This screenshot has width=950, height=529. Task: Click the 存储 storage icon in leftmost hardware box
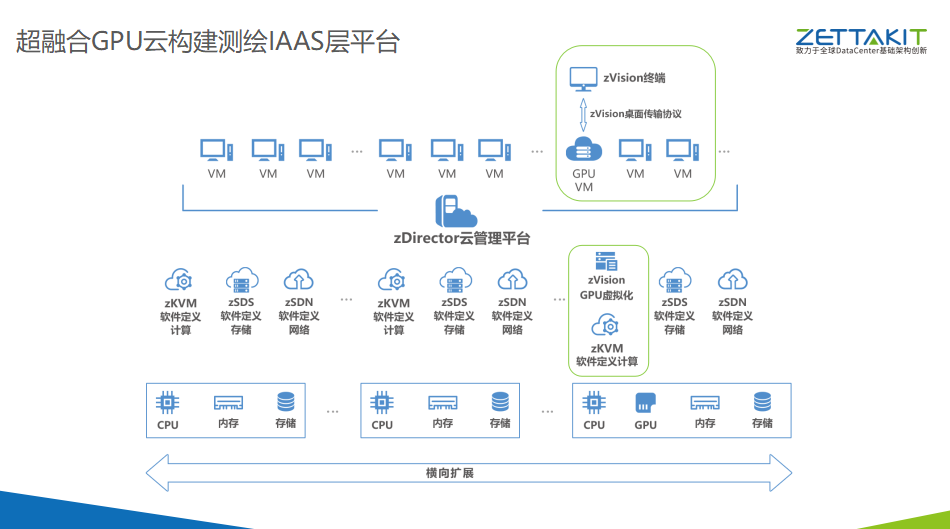tap(286, 402)
